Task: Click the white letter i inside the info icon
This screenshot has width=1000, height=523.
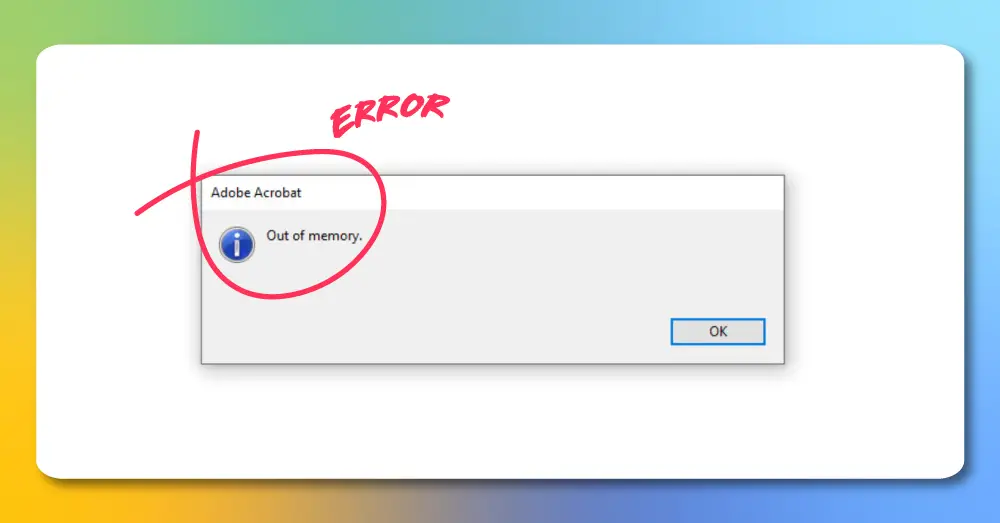Action: click(237, 244)
